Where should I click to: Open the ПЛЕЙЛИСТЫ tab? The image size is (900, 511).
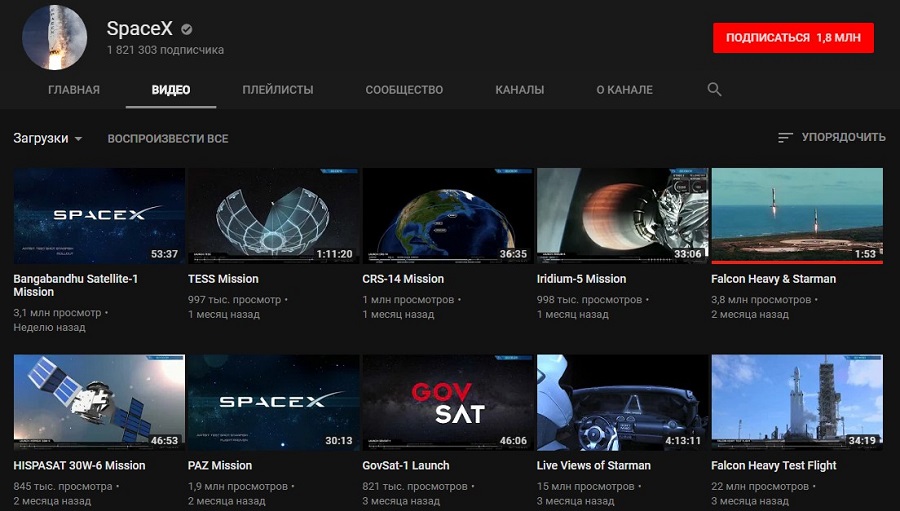pos(278,90)
